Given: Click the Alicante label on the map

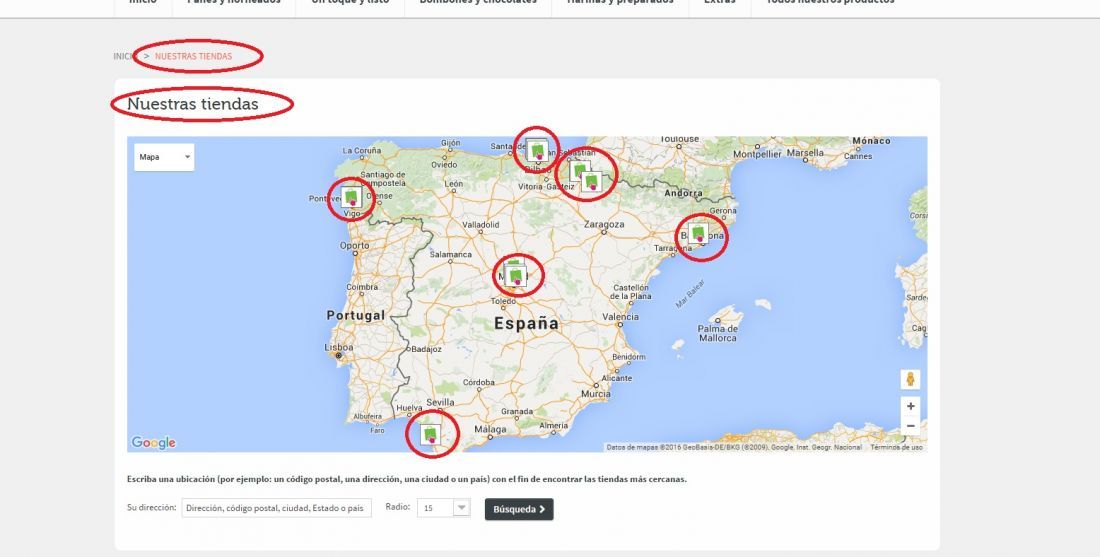Looking at the screenshot, I should (617, 378).
